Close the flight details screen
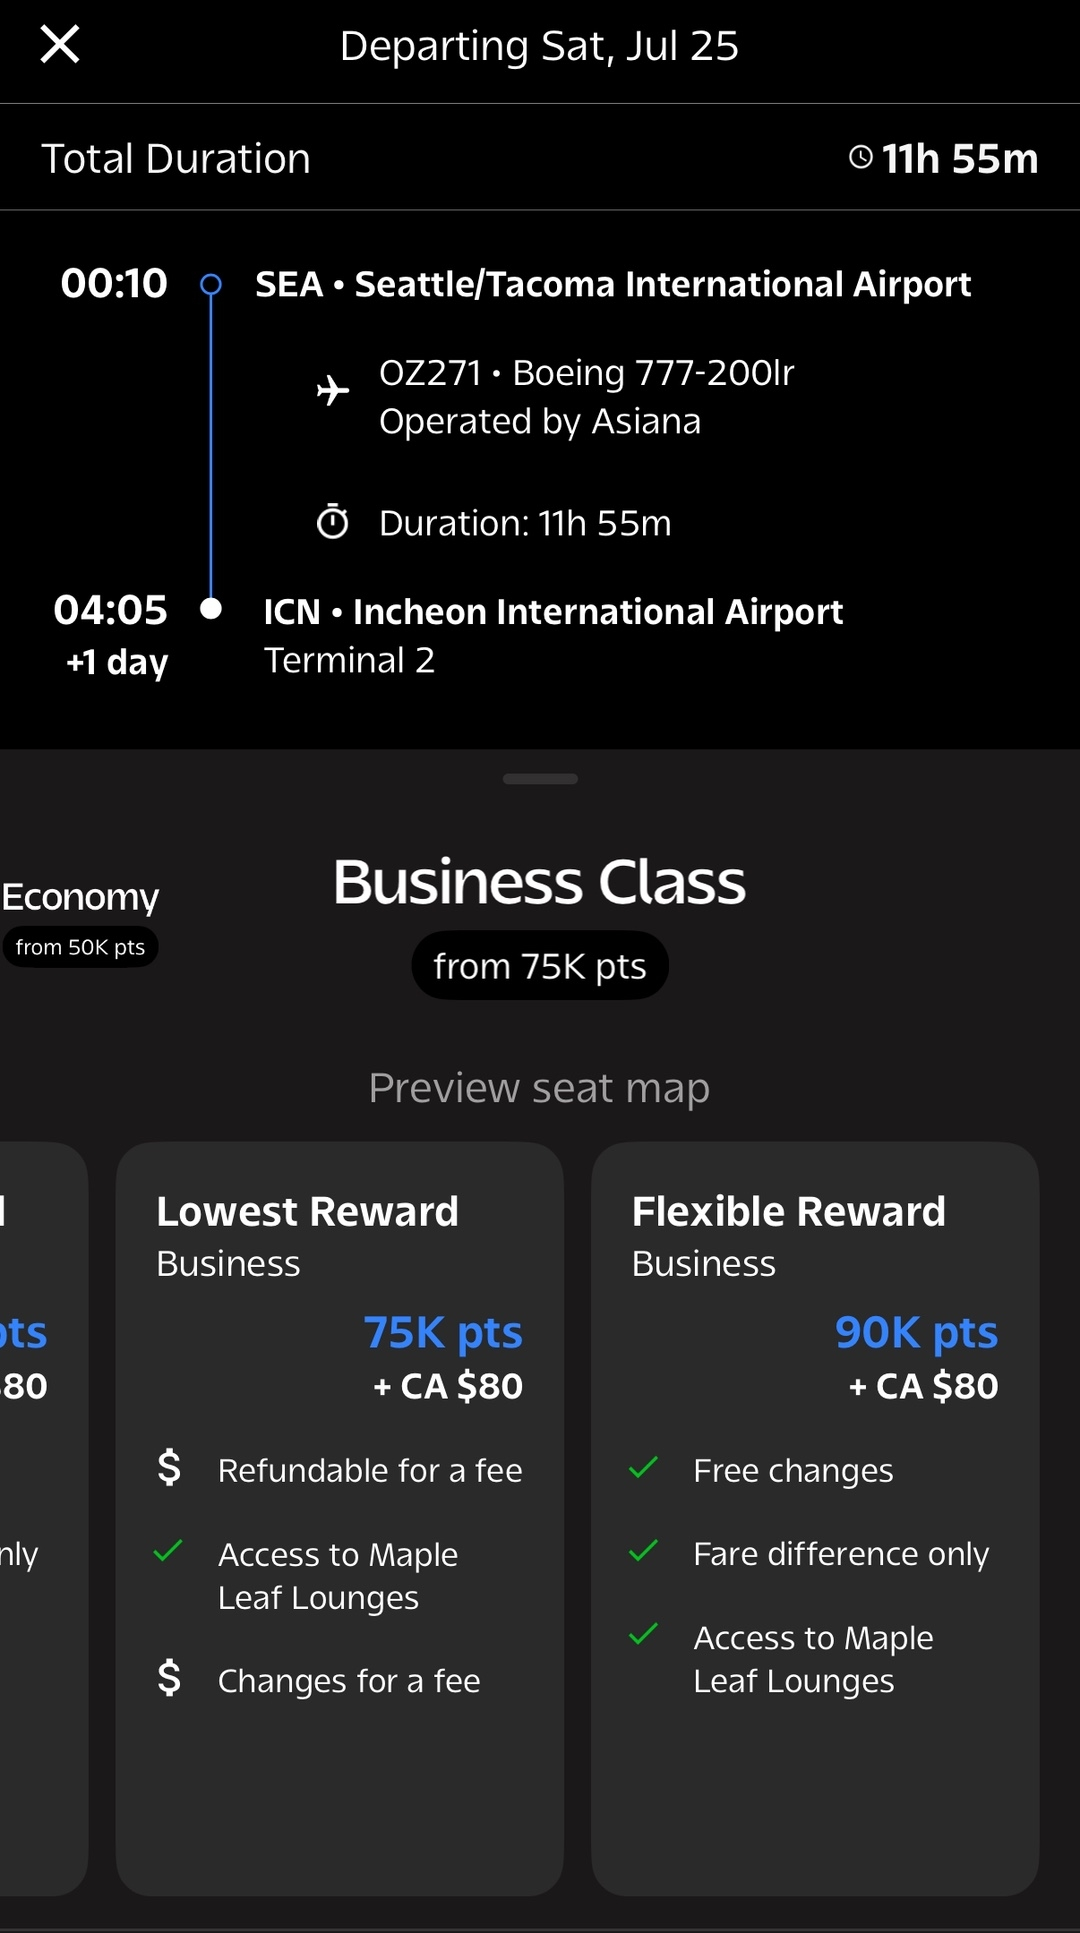The width and height of the screenshot is (1080, 1933). click(60, 45)
